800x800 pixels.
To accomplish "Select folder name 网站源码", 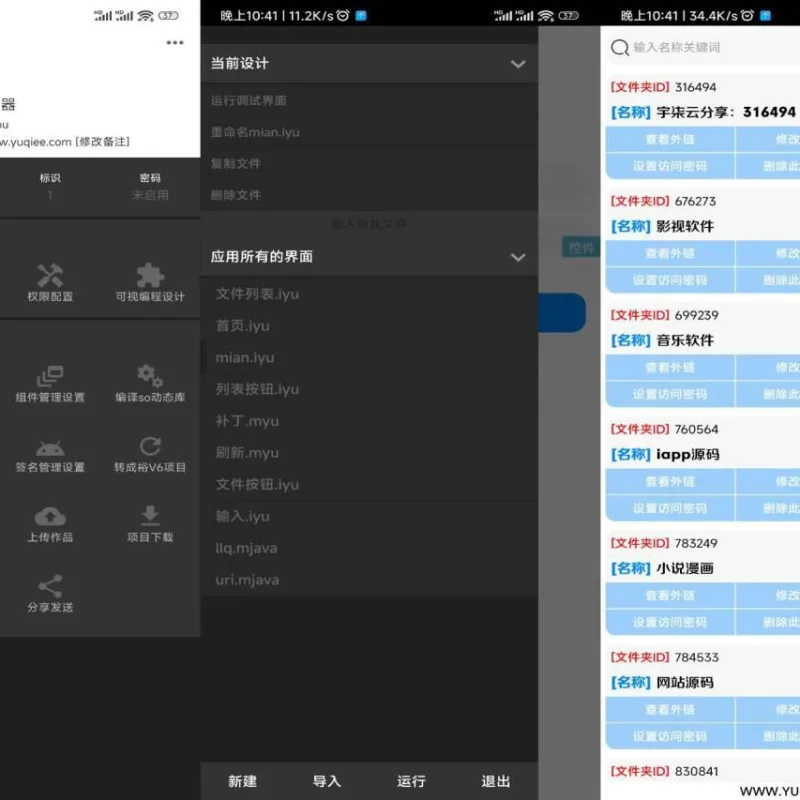I will pos(685,683).
